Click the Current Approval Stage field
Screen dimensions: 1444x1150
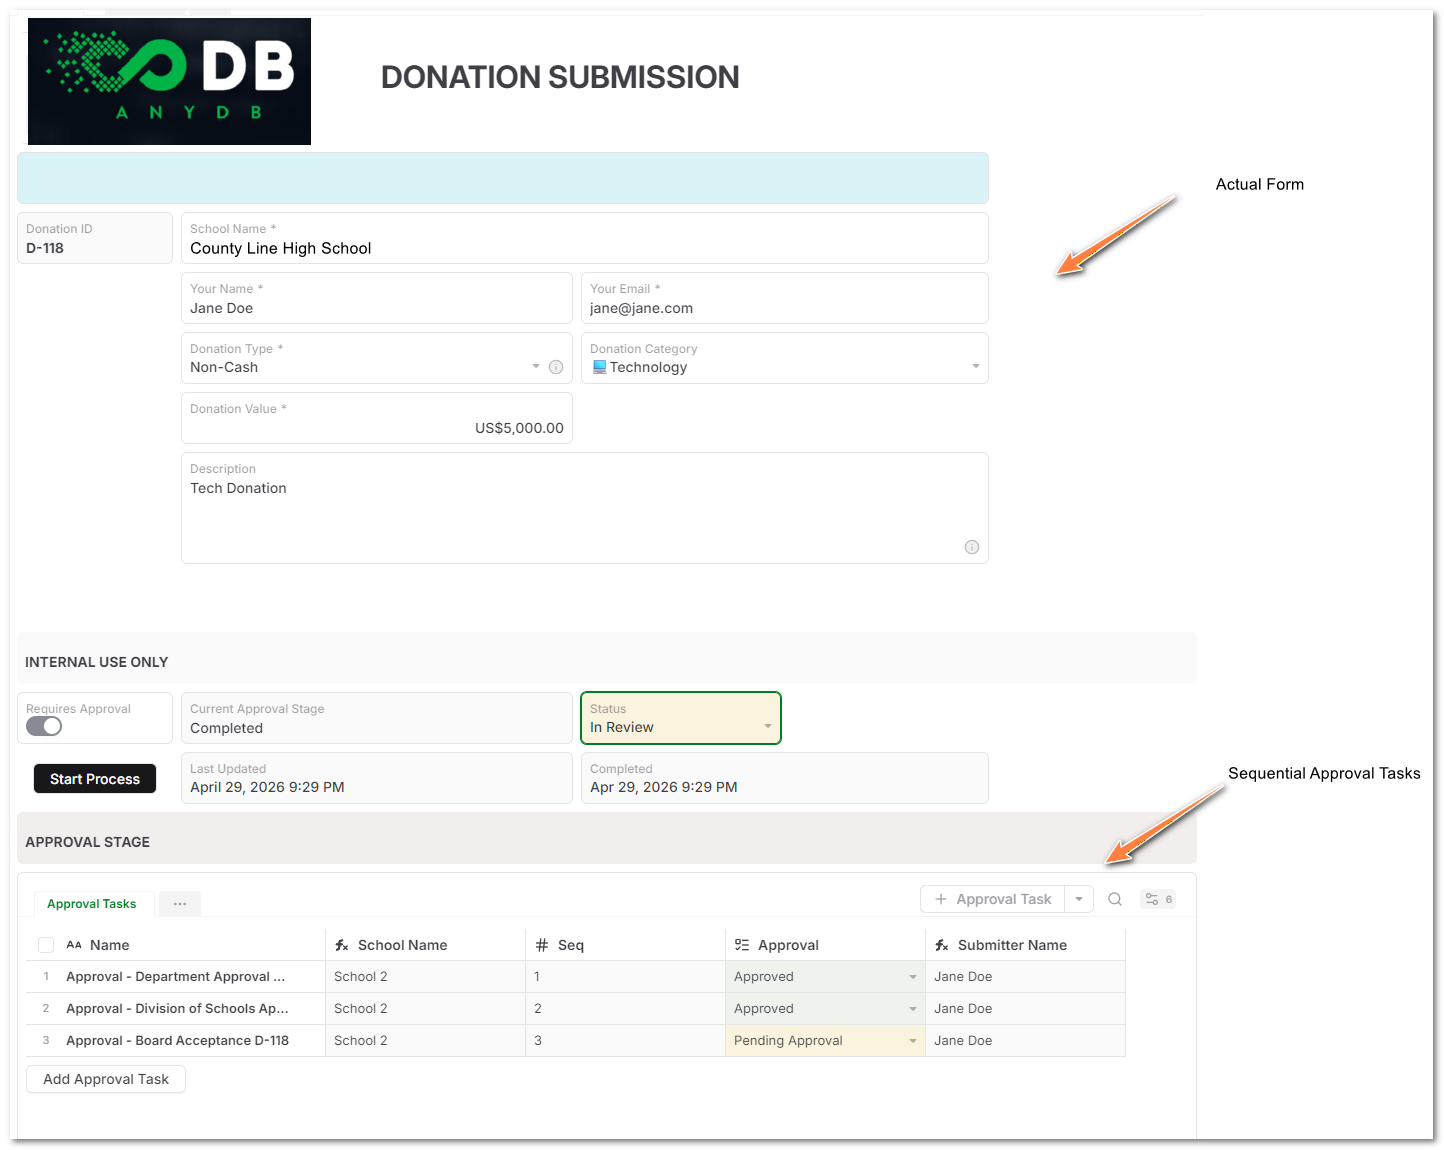coord(377,718)
